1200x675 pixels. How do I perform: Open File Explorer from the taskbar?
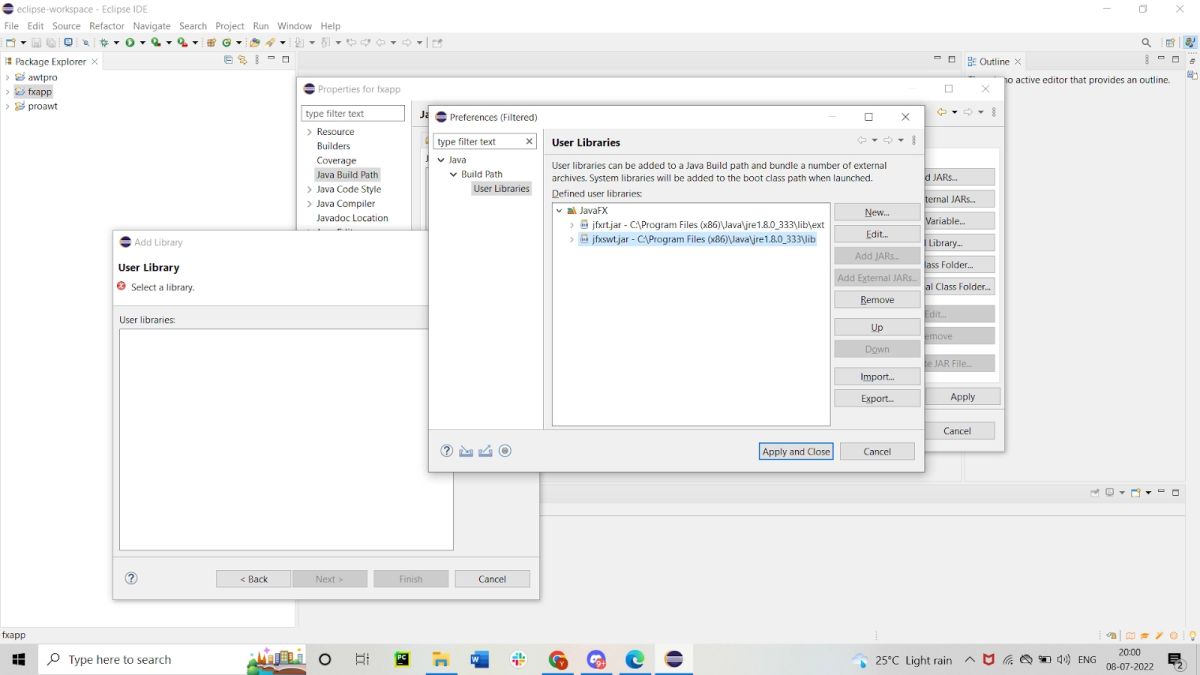click(x=441, y=660)
